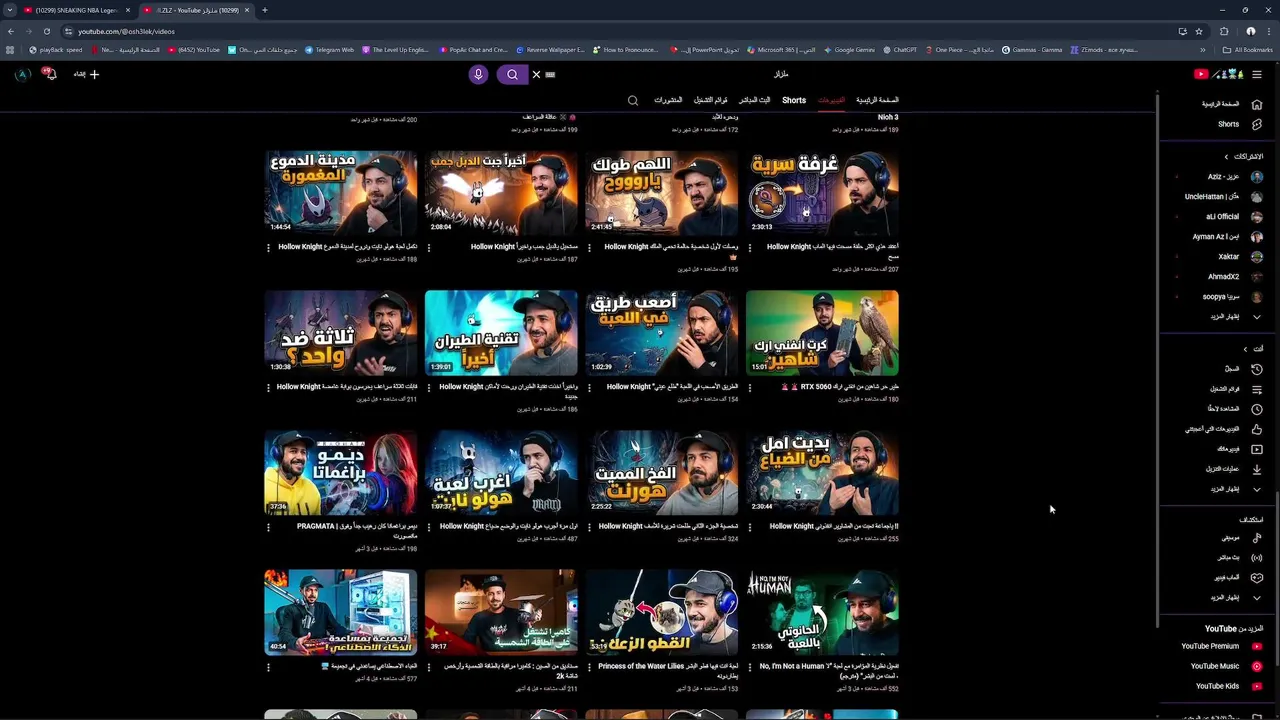Select the channel Videos tab
This screenshot has height=720, width=1280.
[x=831, y=100]
